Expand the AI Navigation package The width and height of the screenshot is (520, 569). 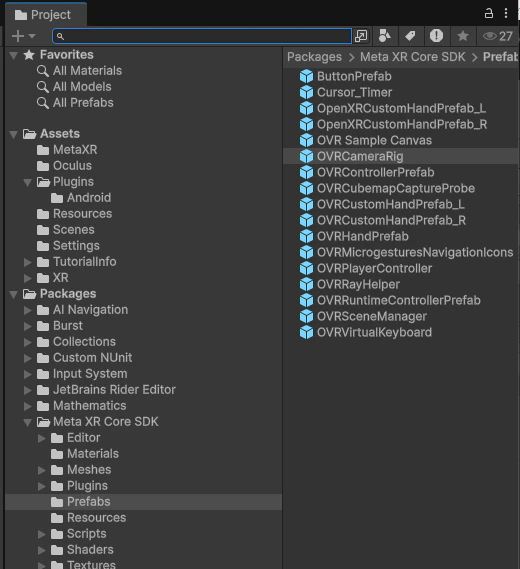coord(28,310)
